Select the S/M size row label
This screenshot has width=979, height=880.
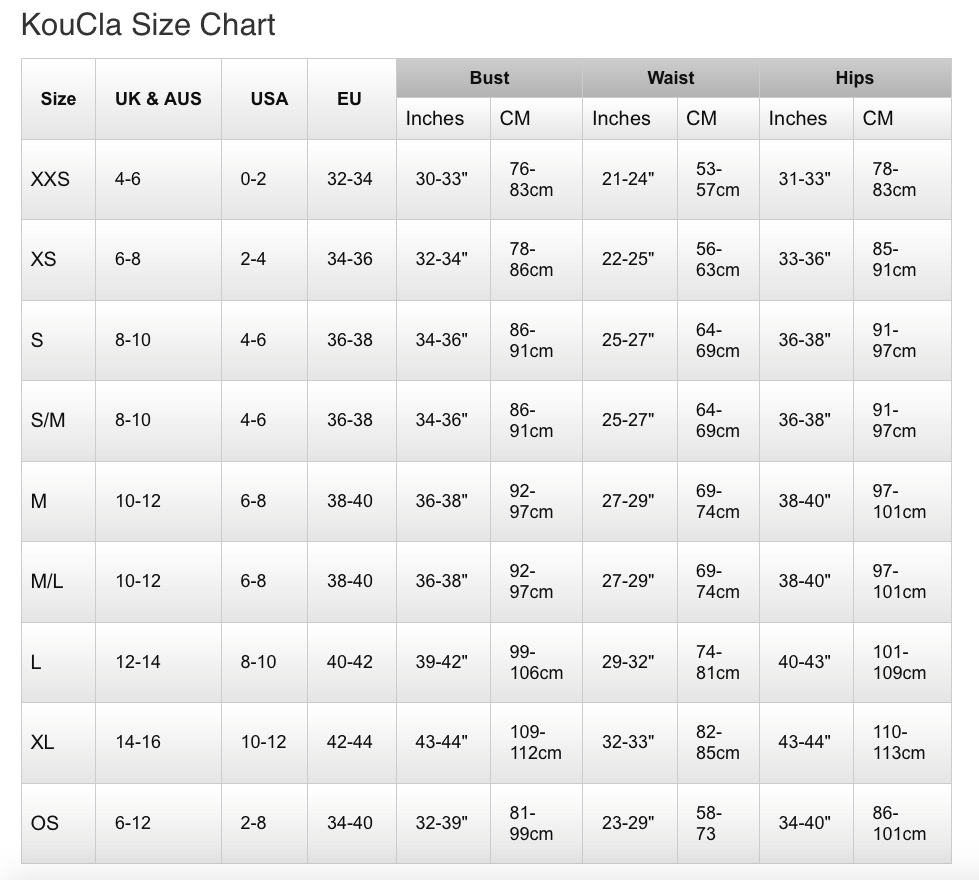coord(47,420)
